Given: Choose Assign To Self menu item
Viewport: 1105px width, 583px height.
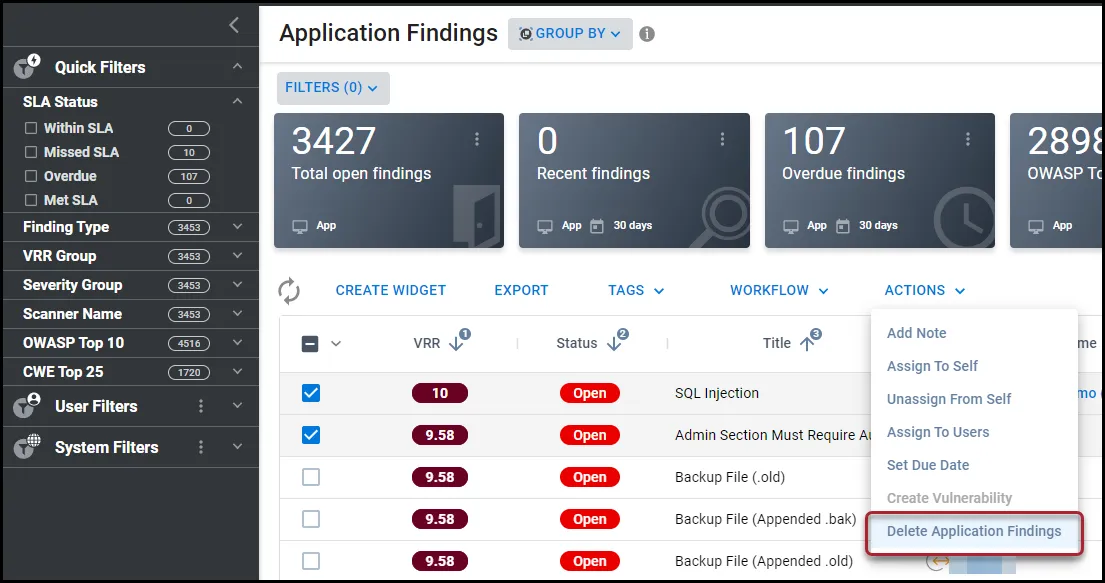Looking at the screenshot, I should click(932, 366).
